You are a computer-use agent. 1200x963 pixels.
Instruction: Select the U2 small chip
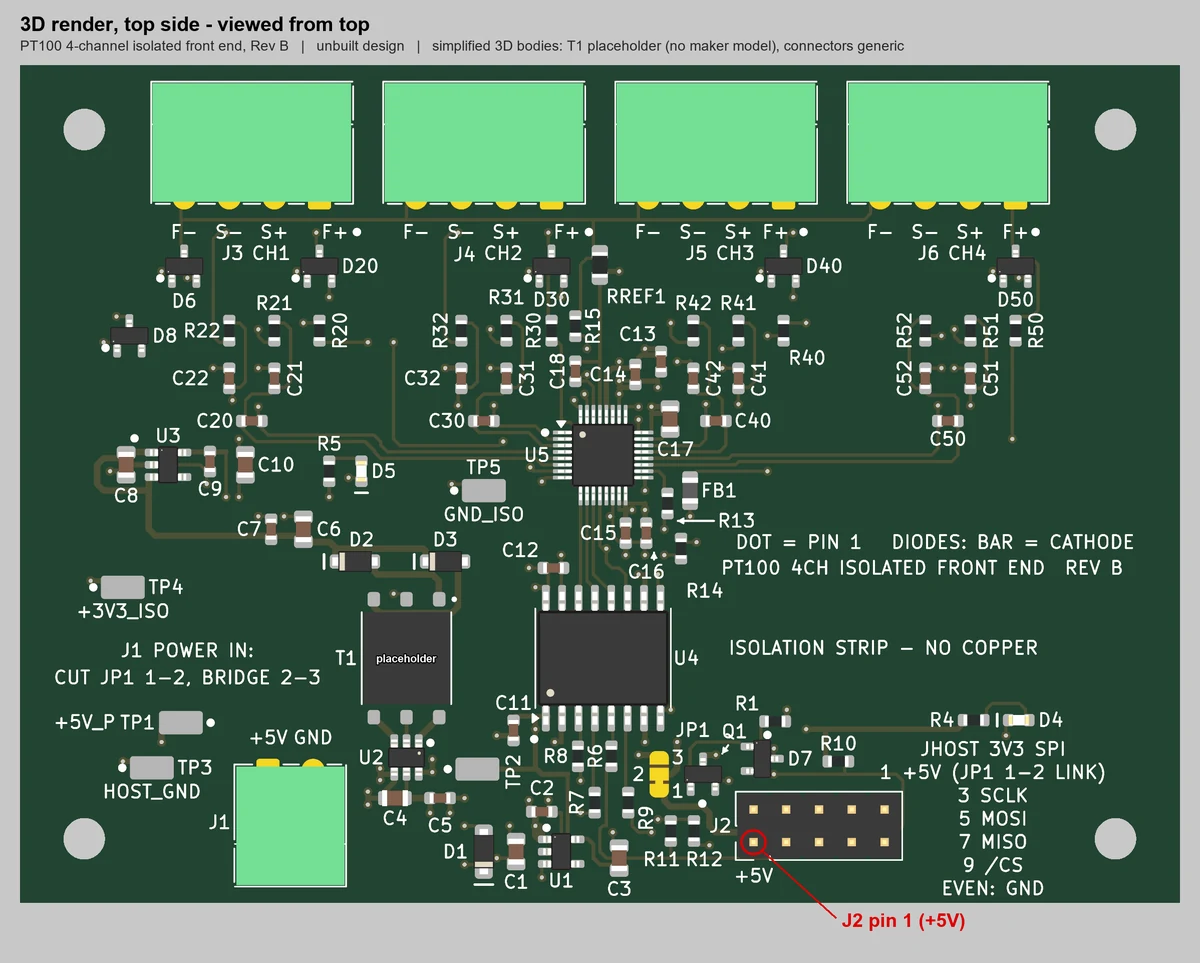407,758
